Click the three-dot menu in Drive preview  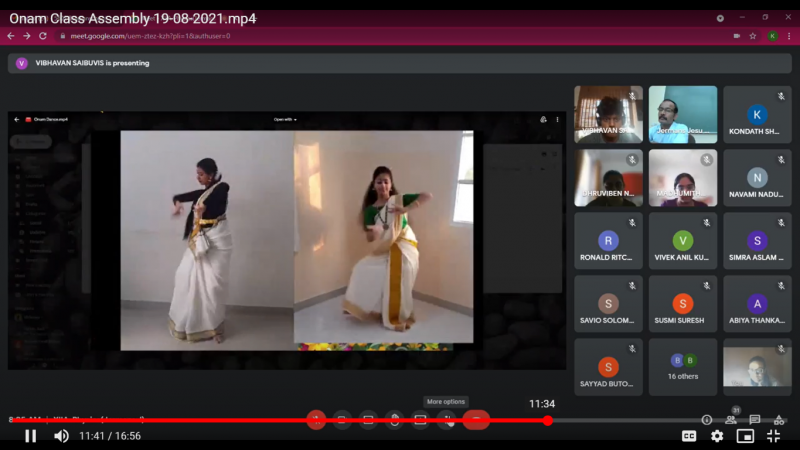pyautogui.click(x=557, y=119)
